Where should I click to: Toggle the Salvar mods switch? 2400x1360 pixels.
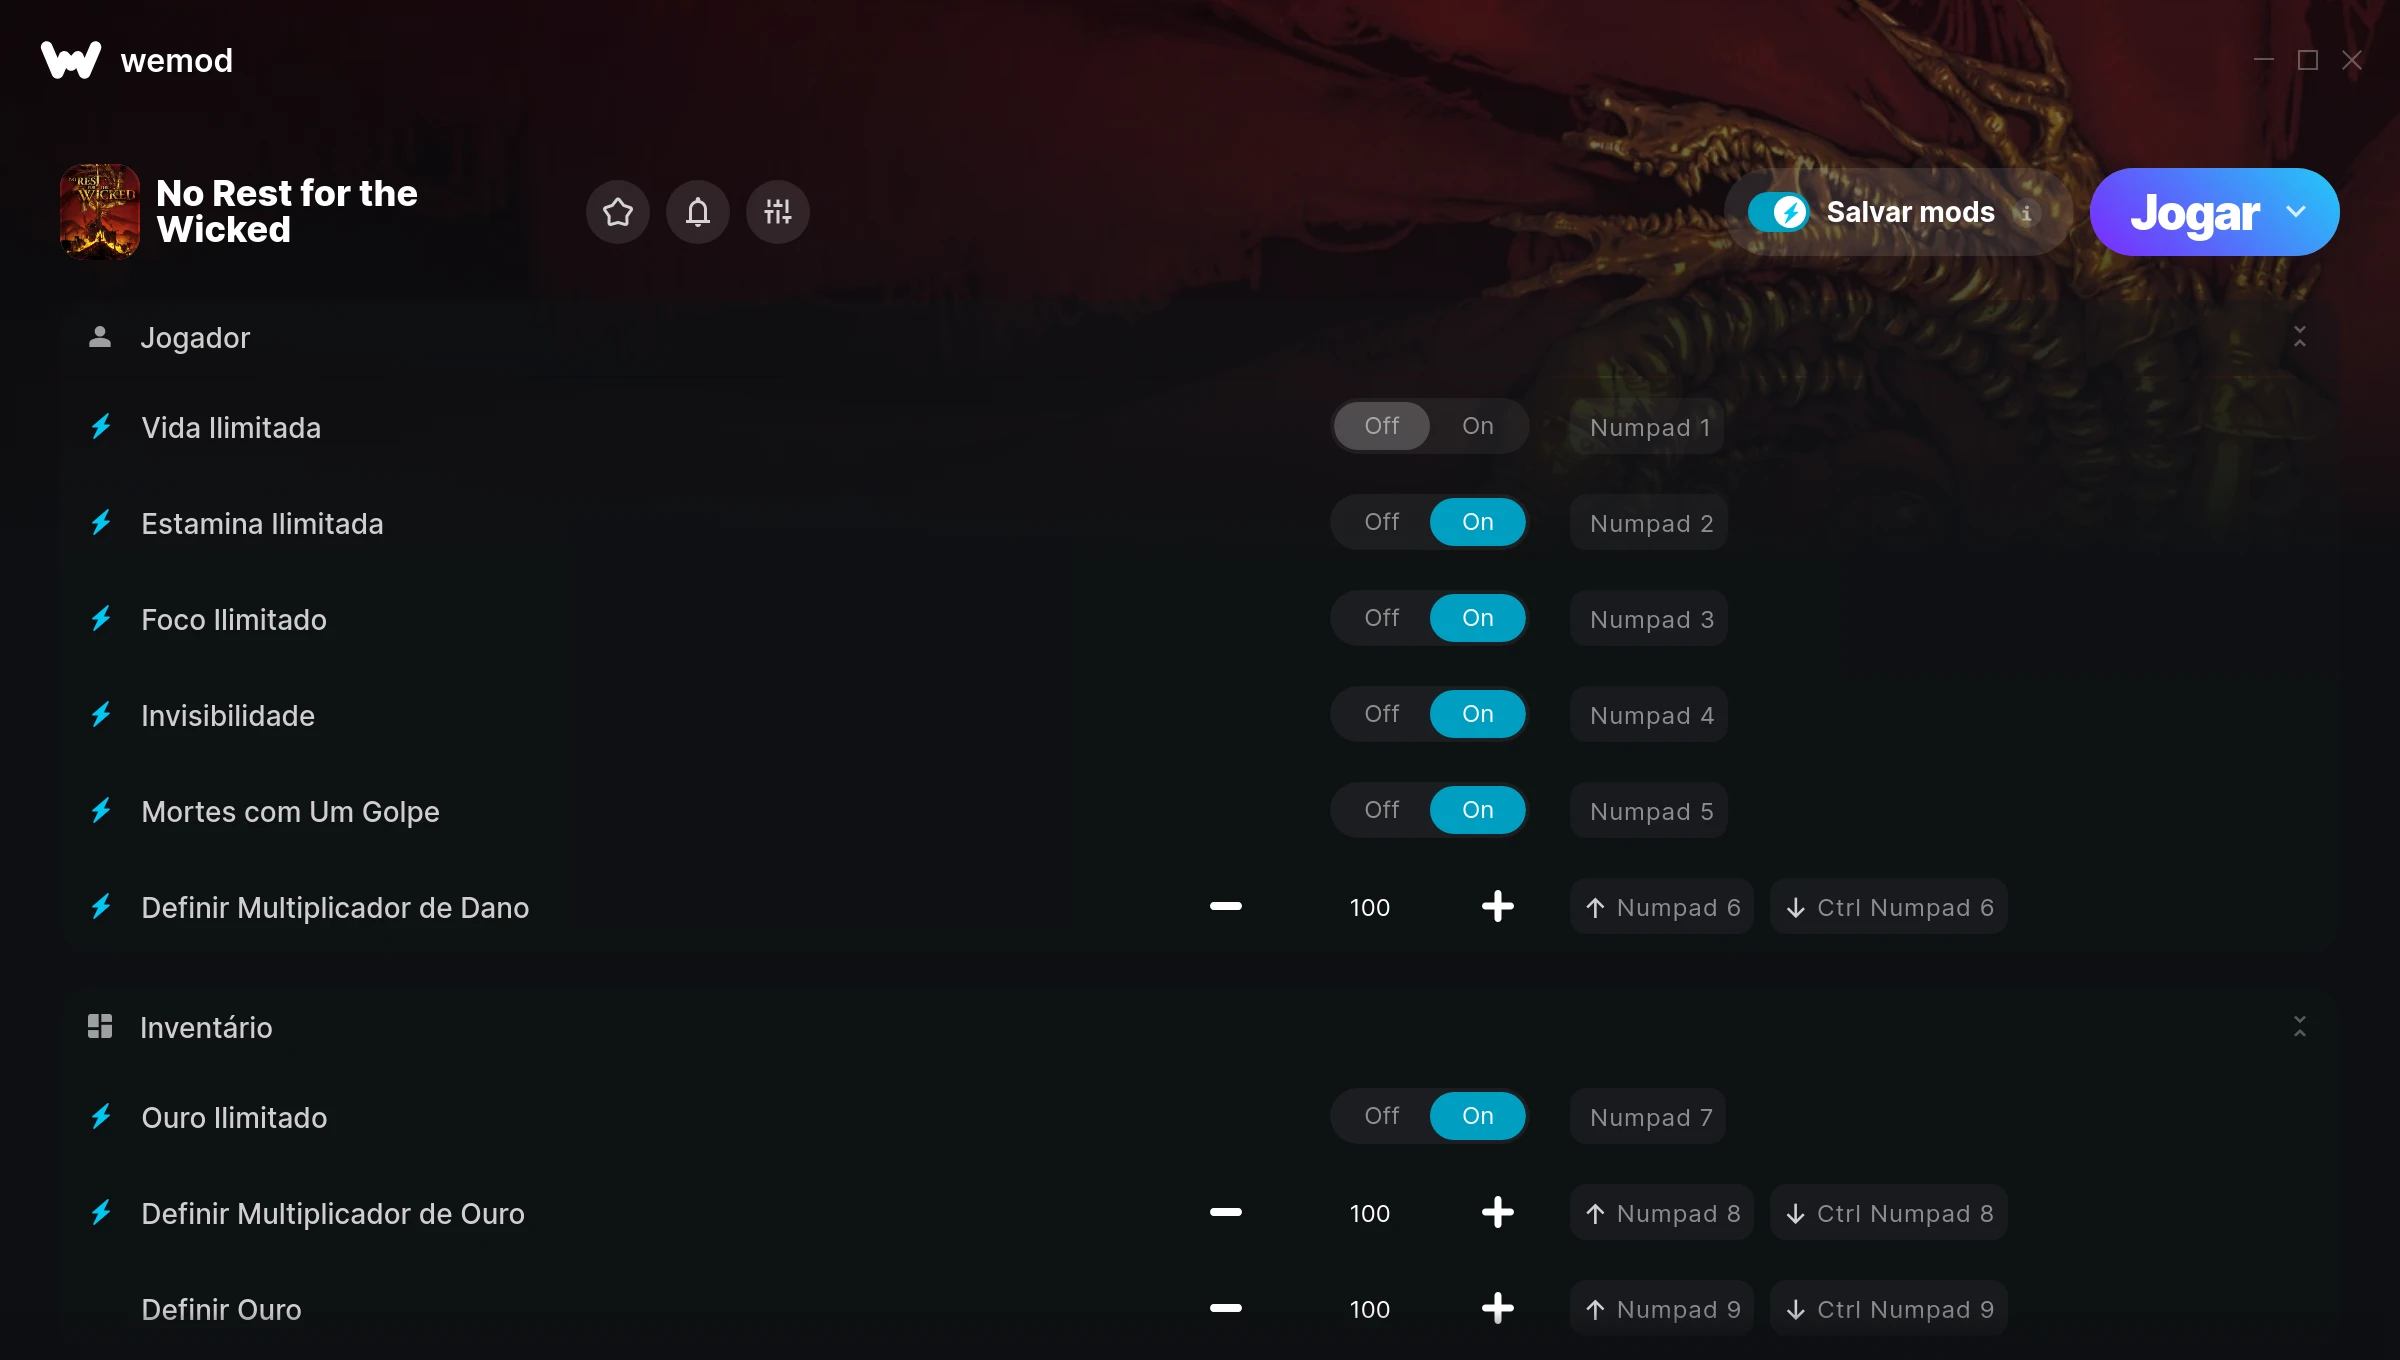1778,212
